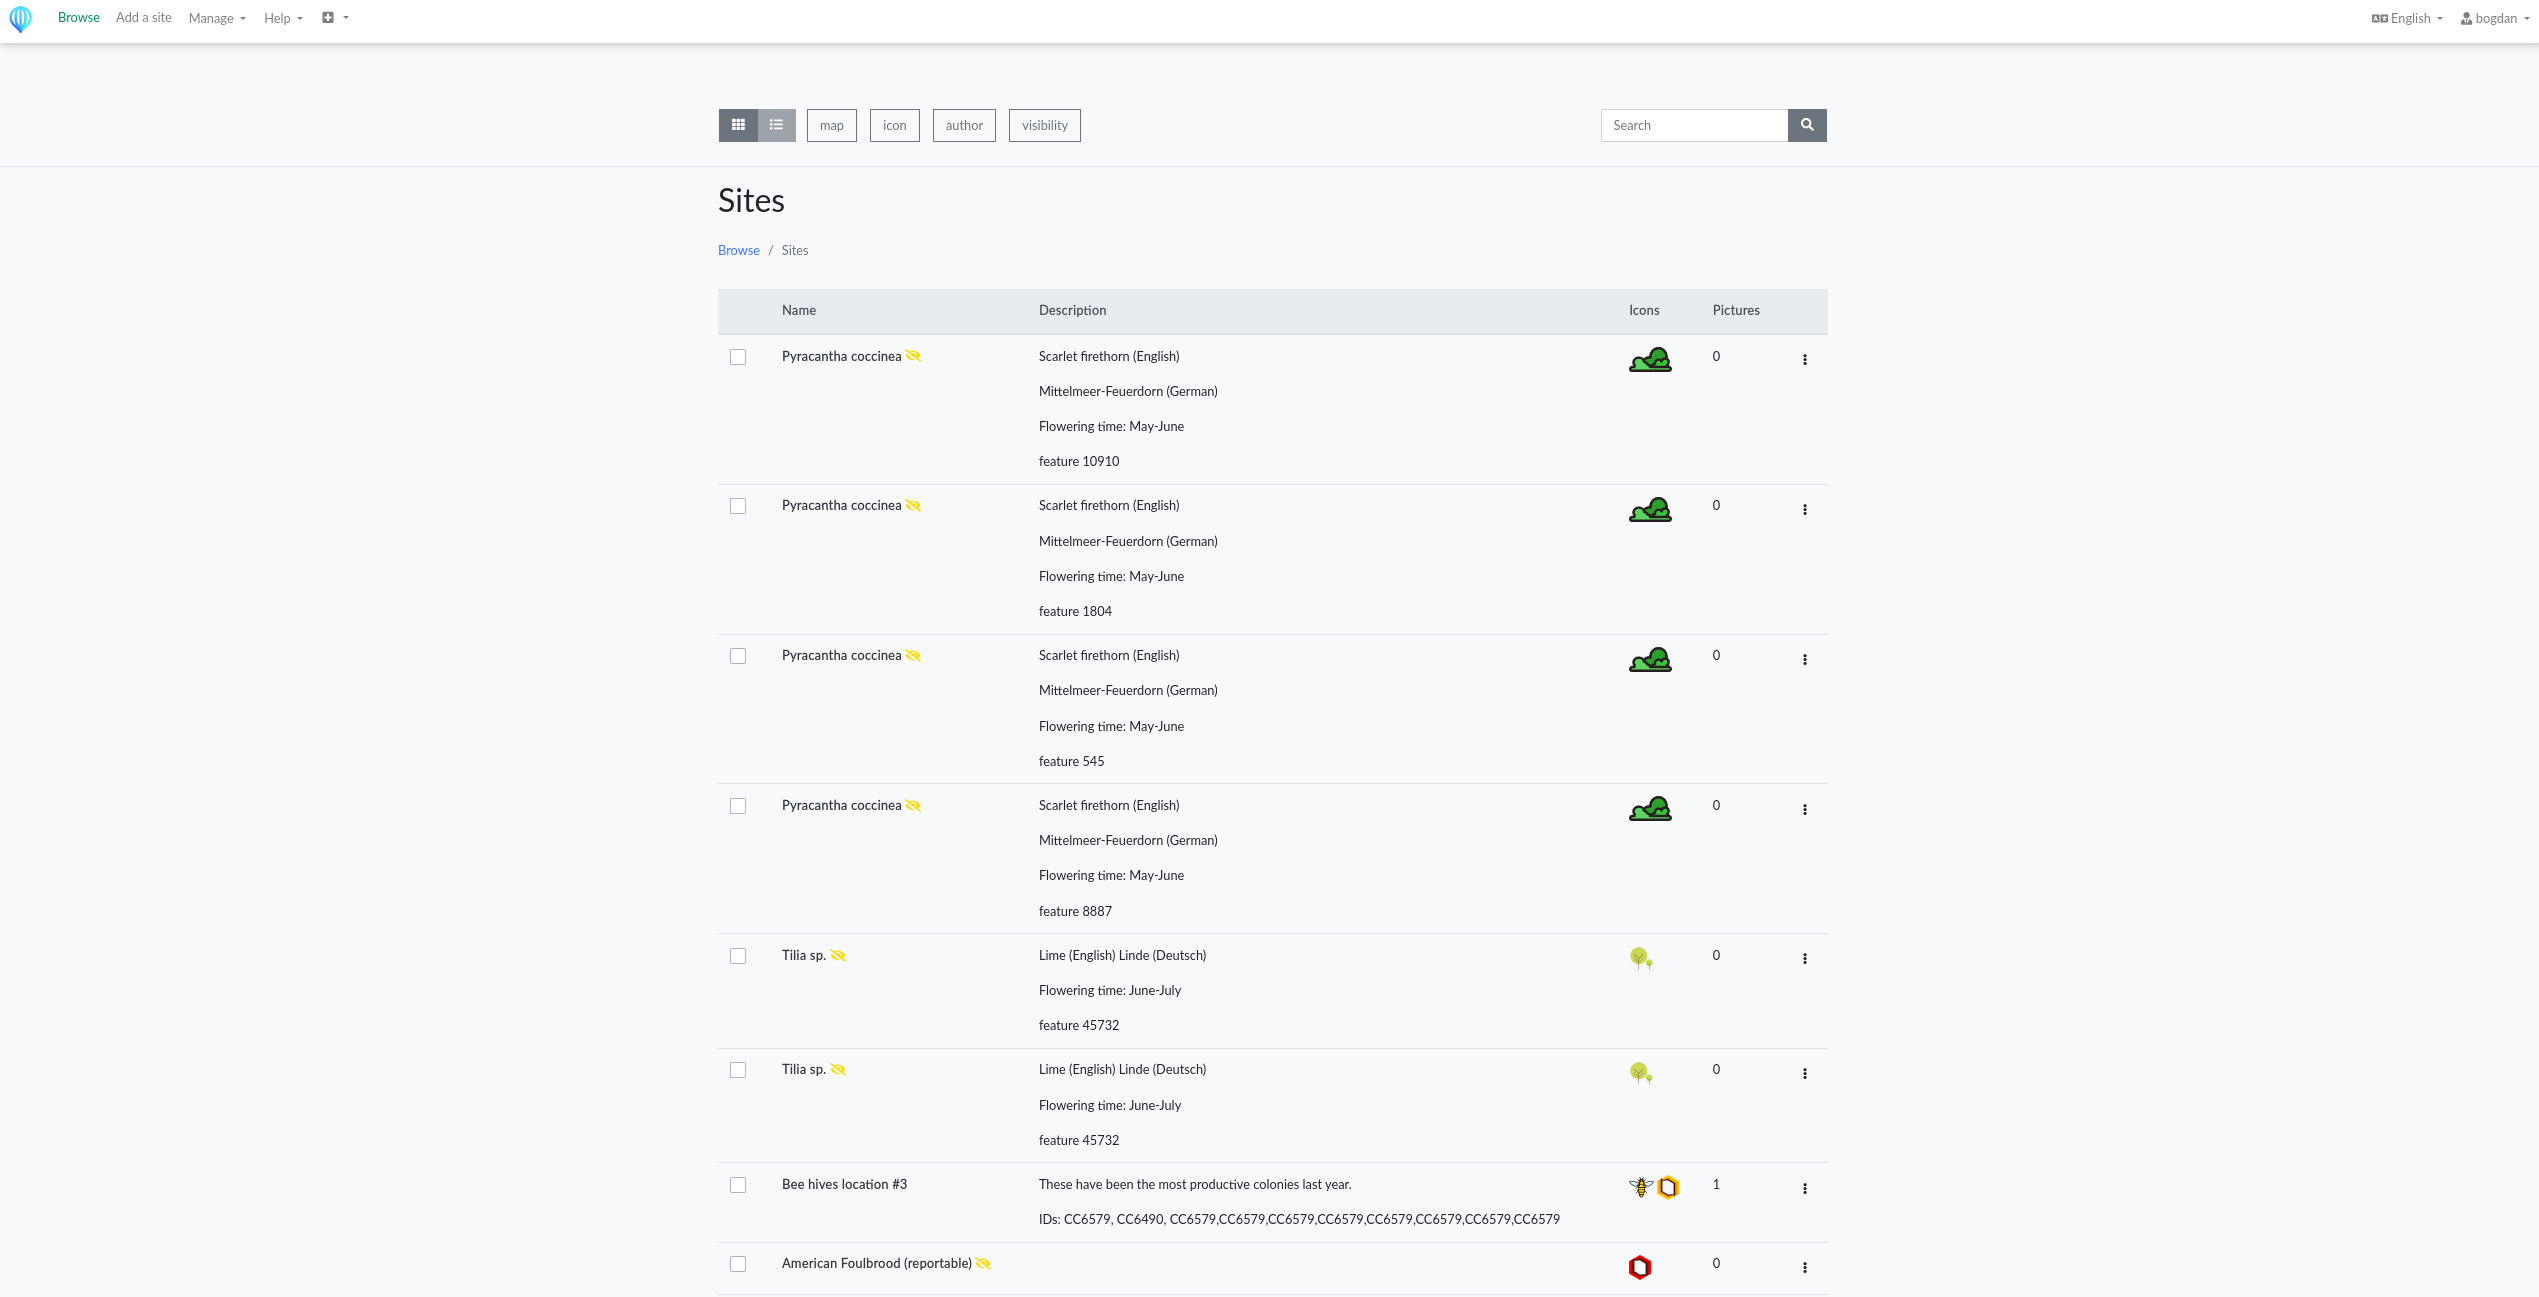The width and height of the screenshot is (2539, 1297).
Task: Check the first Pyracantha coccinea checkbox
Action: tap(738, 357)
